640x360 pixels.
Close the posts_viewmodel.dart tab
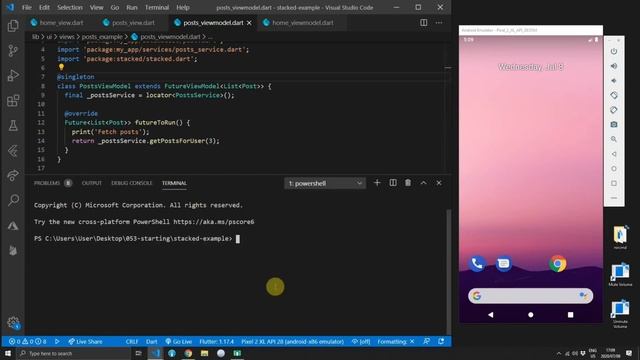[249, 23]
